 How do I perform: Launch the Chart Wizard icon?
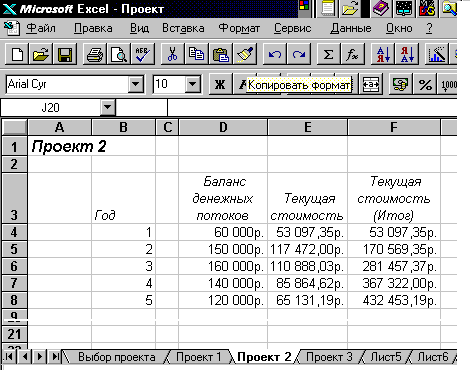coord(437,54)
